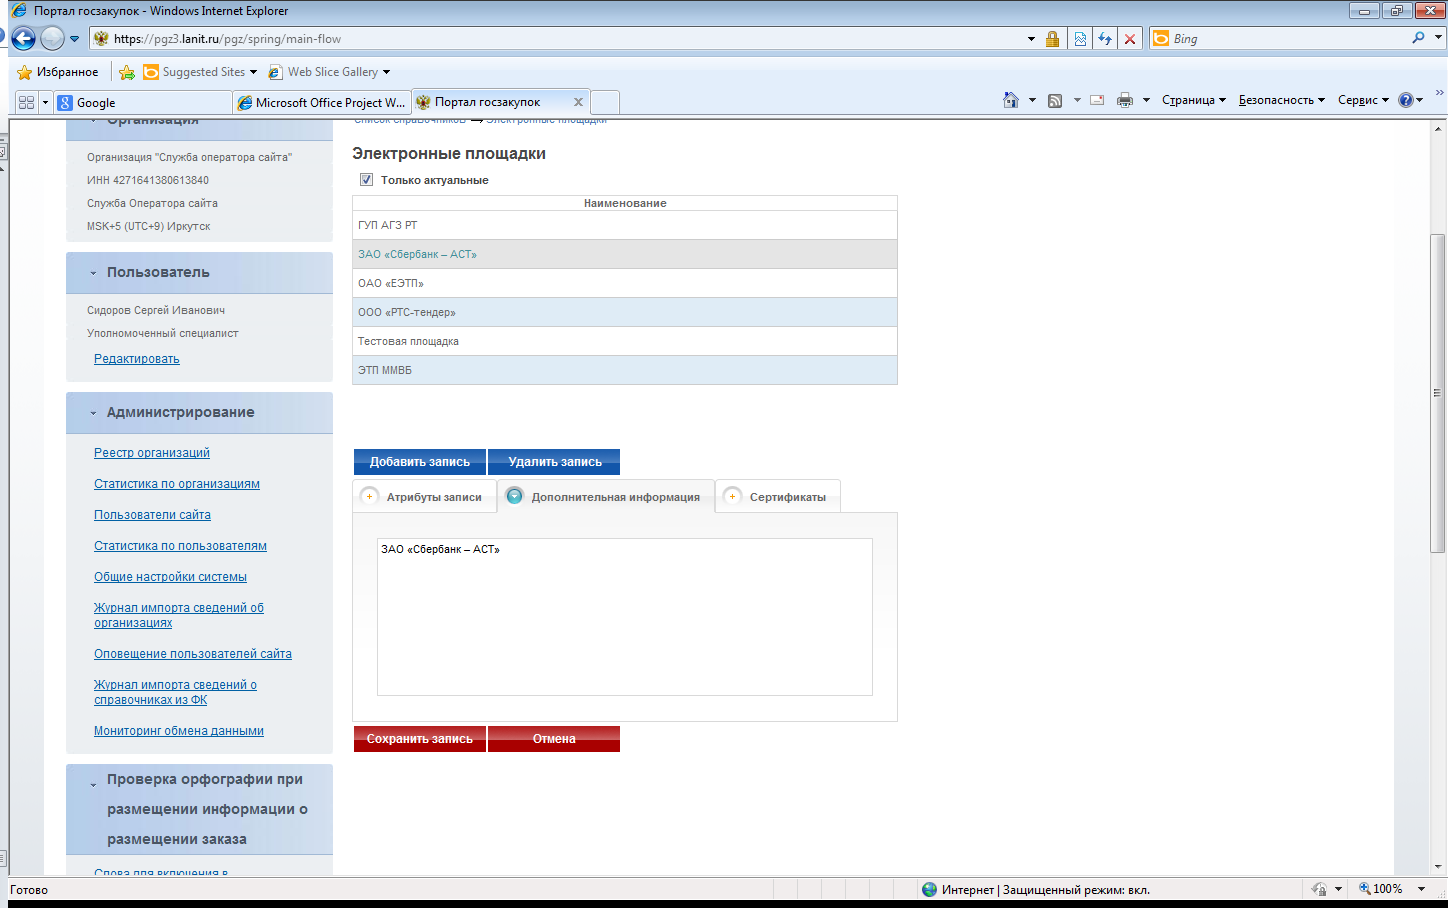Viewport: 1448px width, 908px height.
Task: Click the security lock icon in address bar
Action: [x=1052, y=39]
